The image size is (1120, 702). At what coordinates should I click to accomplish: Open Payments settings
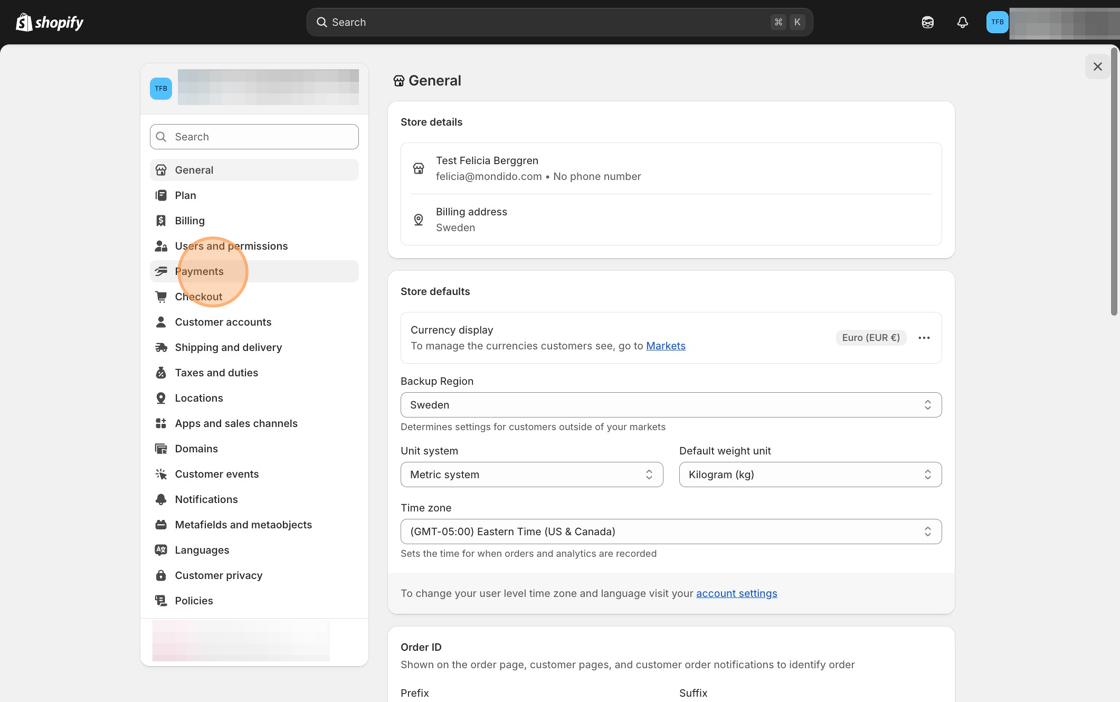coord(254,271)
